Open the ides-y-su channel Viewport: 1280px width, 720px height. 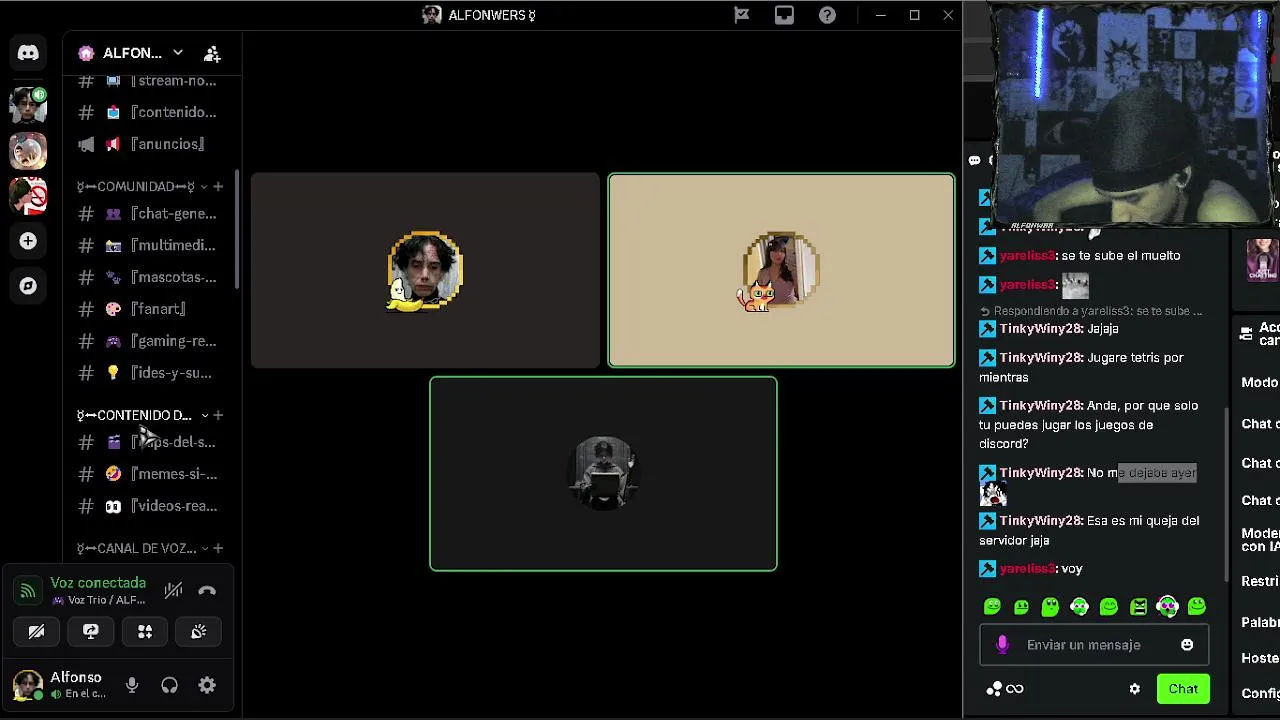tap(150, 373)
